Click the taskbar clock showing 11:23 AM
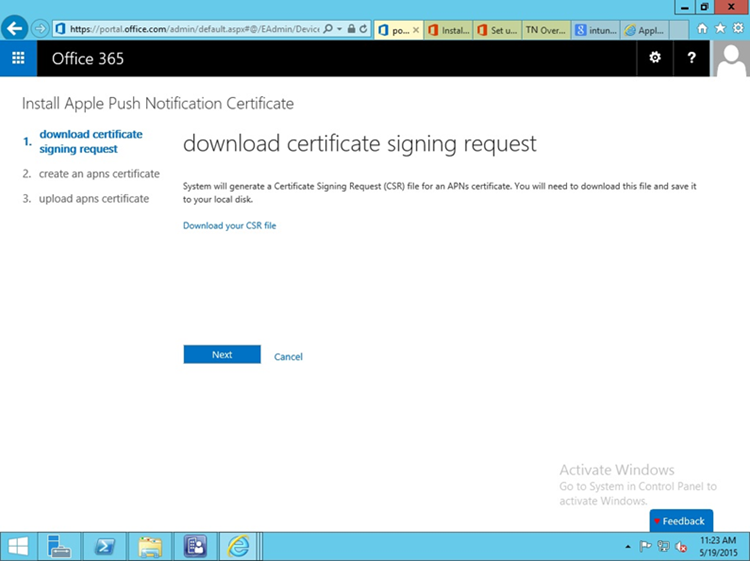Screen dimensions: 750x561 point(717,546)
